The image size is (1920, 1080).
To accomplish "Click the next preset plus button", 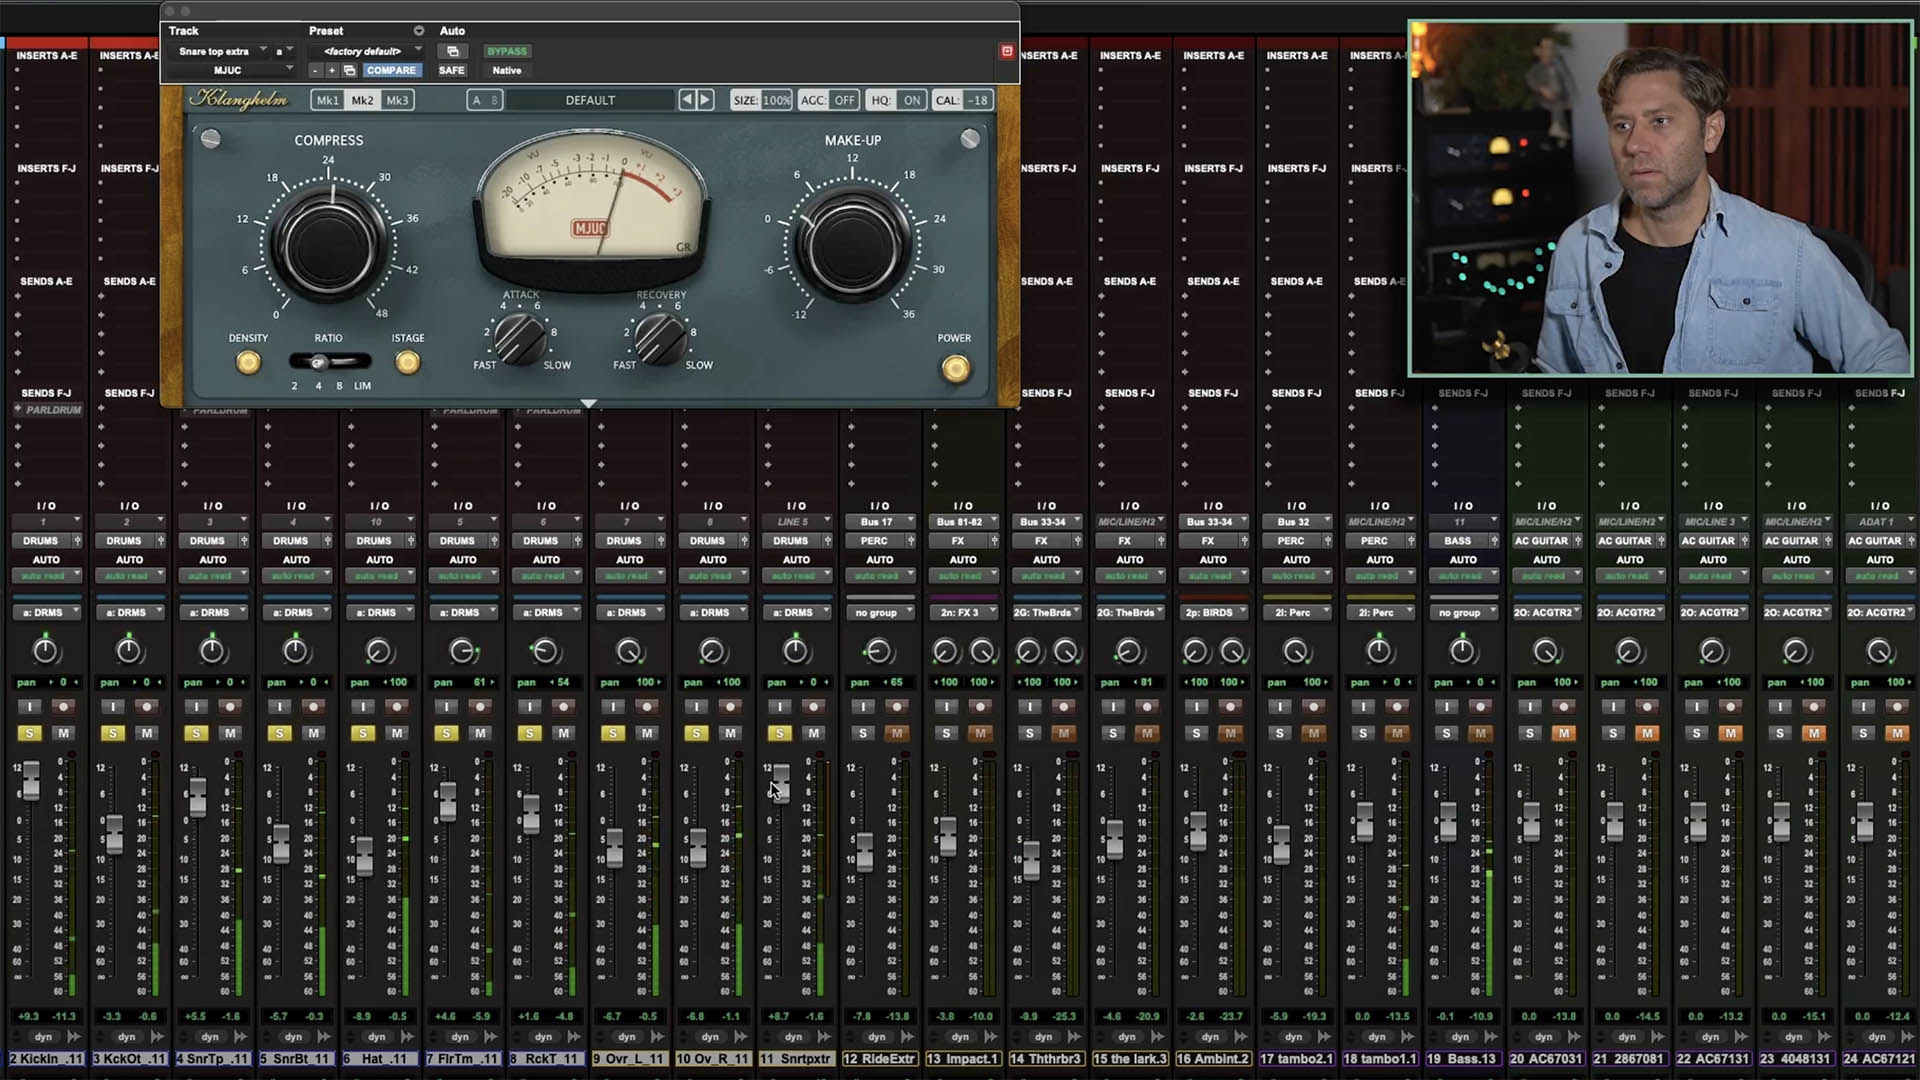I will point(332,70).
